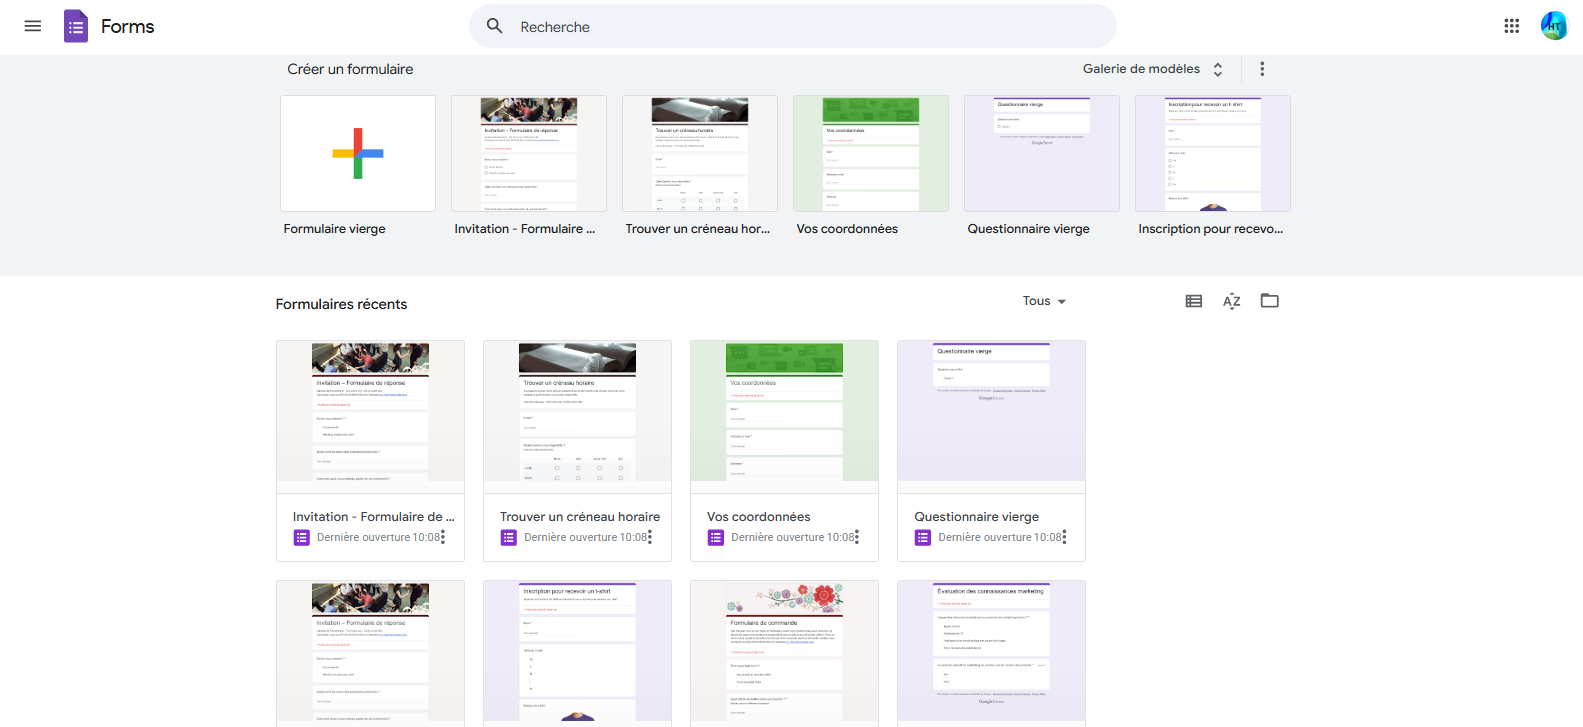Open the template section three-dot menu
This screenshot has width=1583, height=727.
pos(1262,69)
